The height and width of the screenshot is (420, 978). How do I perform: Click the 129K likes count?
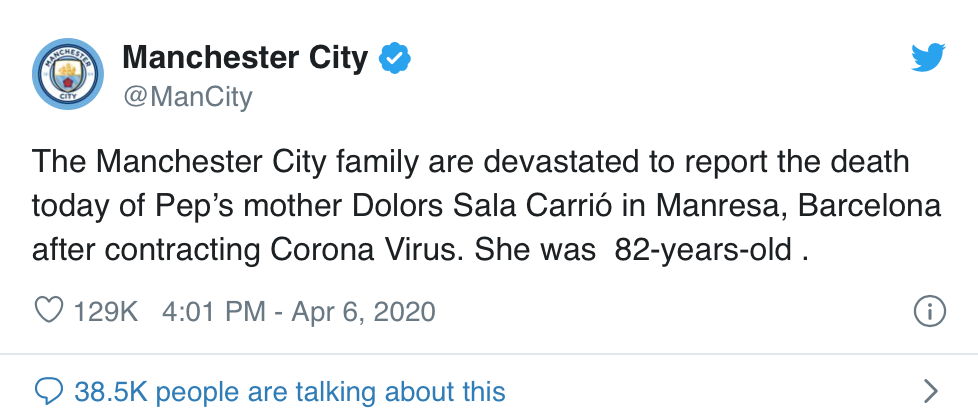pos(106,311)
